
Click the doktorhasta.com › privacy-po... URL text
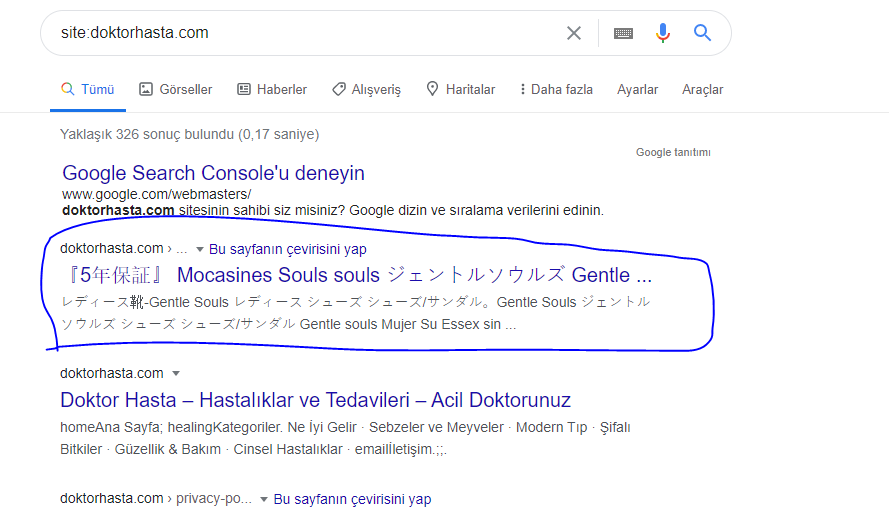(156, 499)
